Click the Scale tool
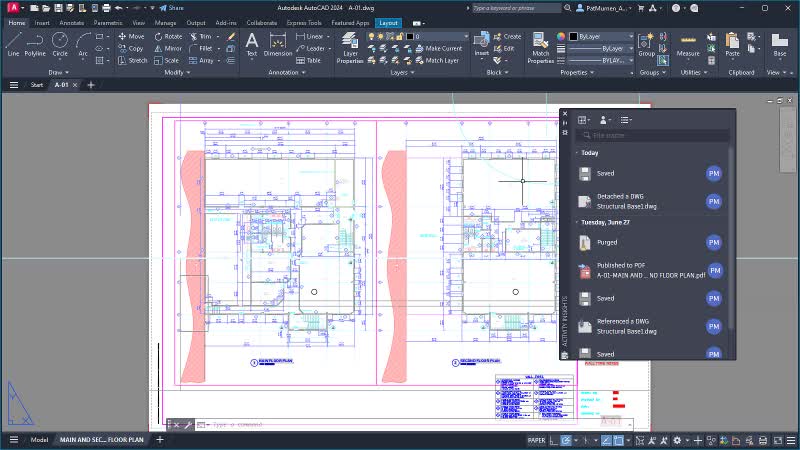 pyautogui.click(x=166, y=60)
